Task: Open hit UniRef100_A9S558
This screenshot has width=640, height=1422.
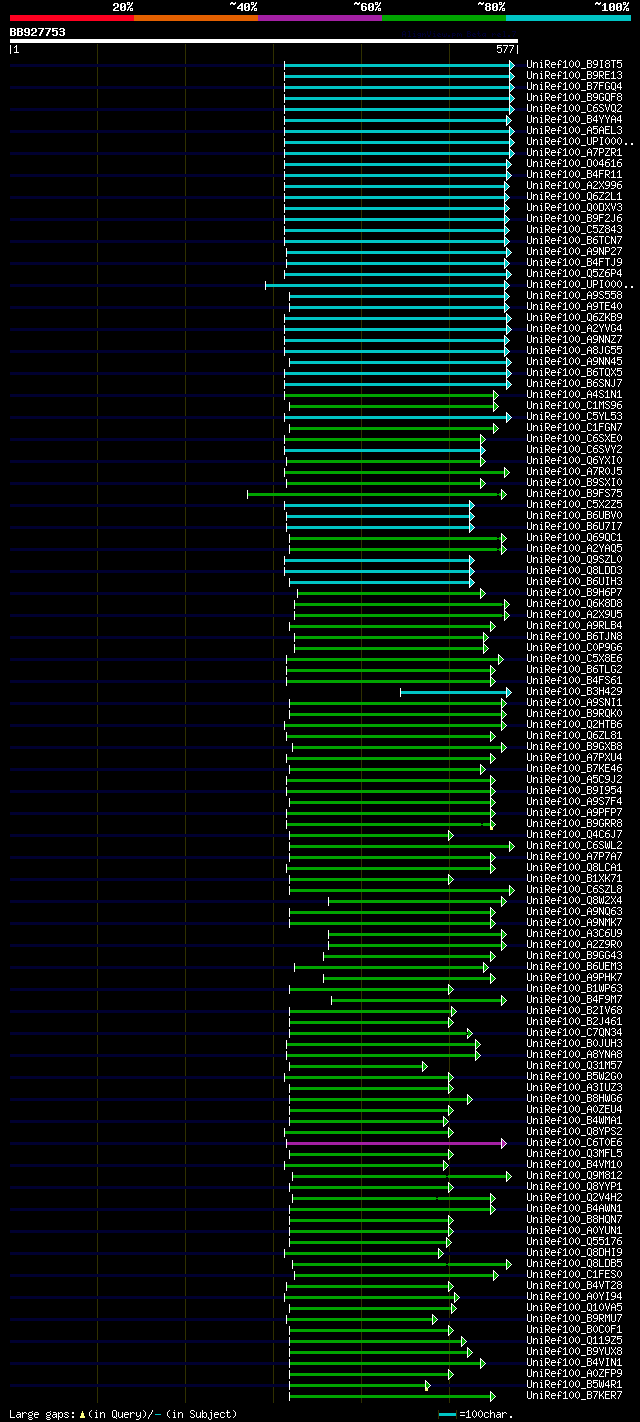Action: (574, 295)
